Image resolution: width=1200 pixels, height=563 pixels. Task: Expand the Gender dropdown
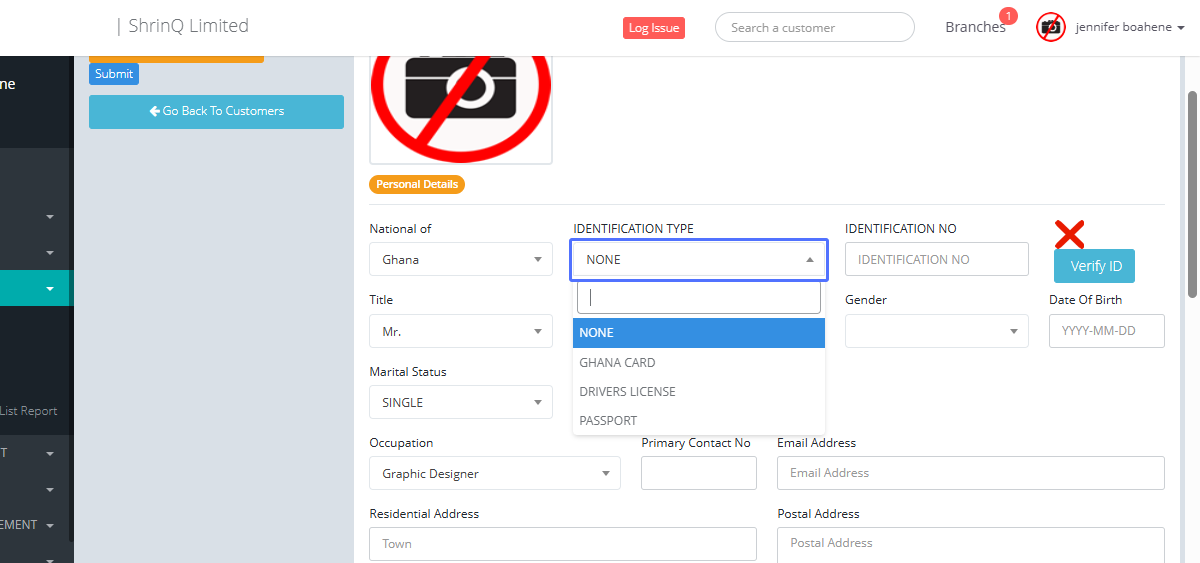click(x=936, y=331)
